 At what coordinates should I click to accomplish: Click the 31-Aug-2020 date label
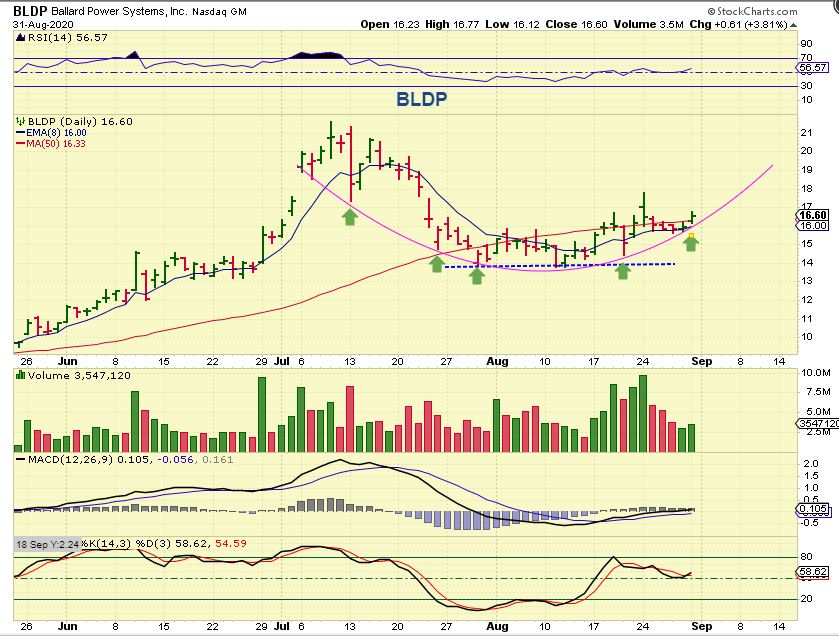[43, 25]
